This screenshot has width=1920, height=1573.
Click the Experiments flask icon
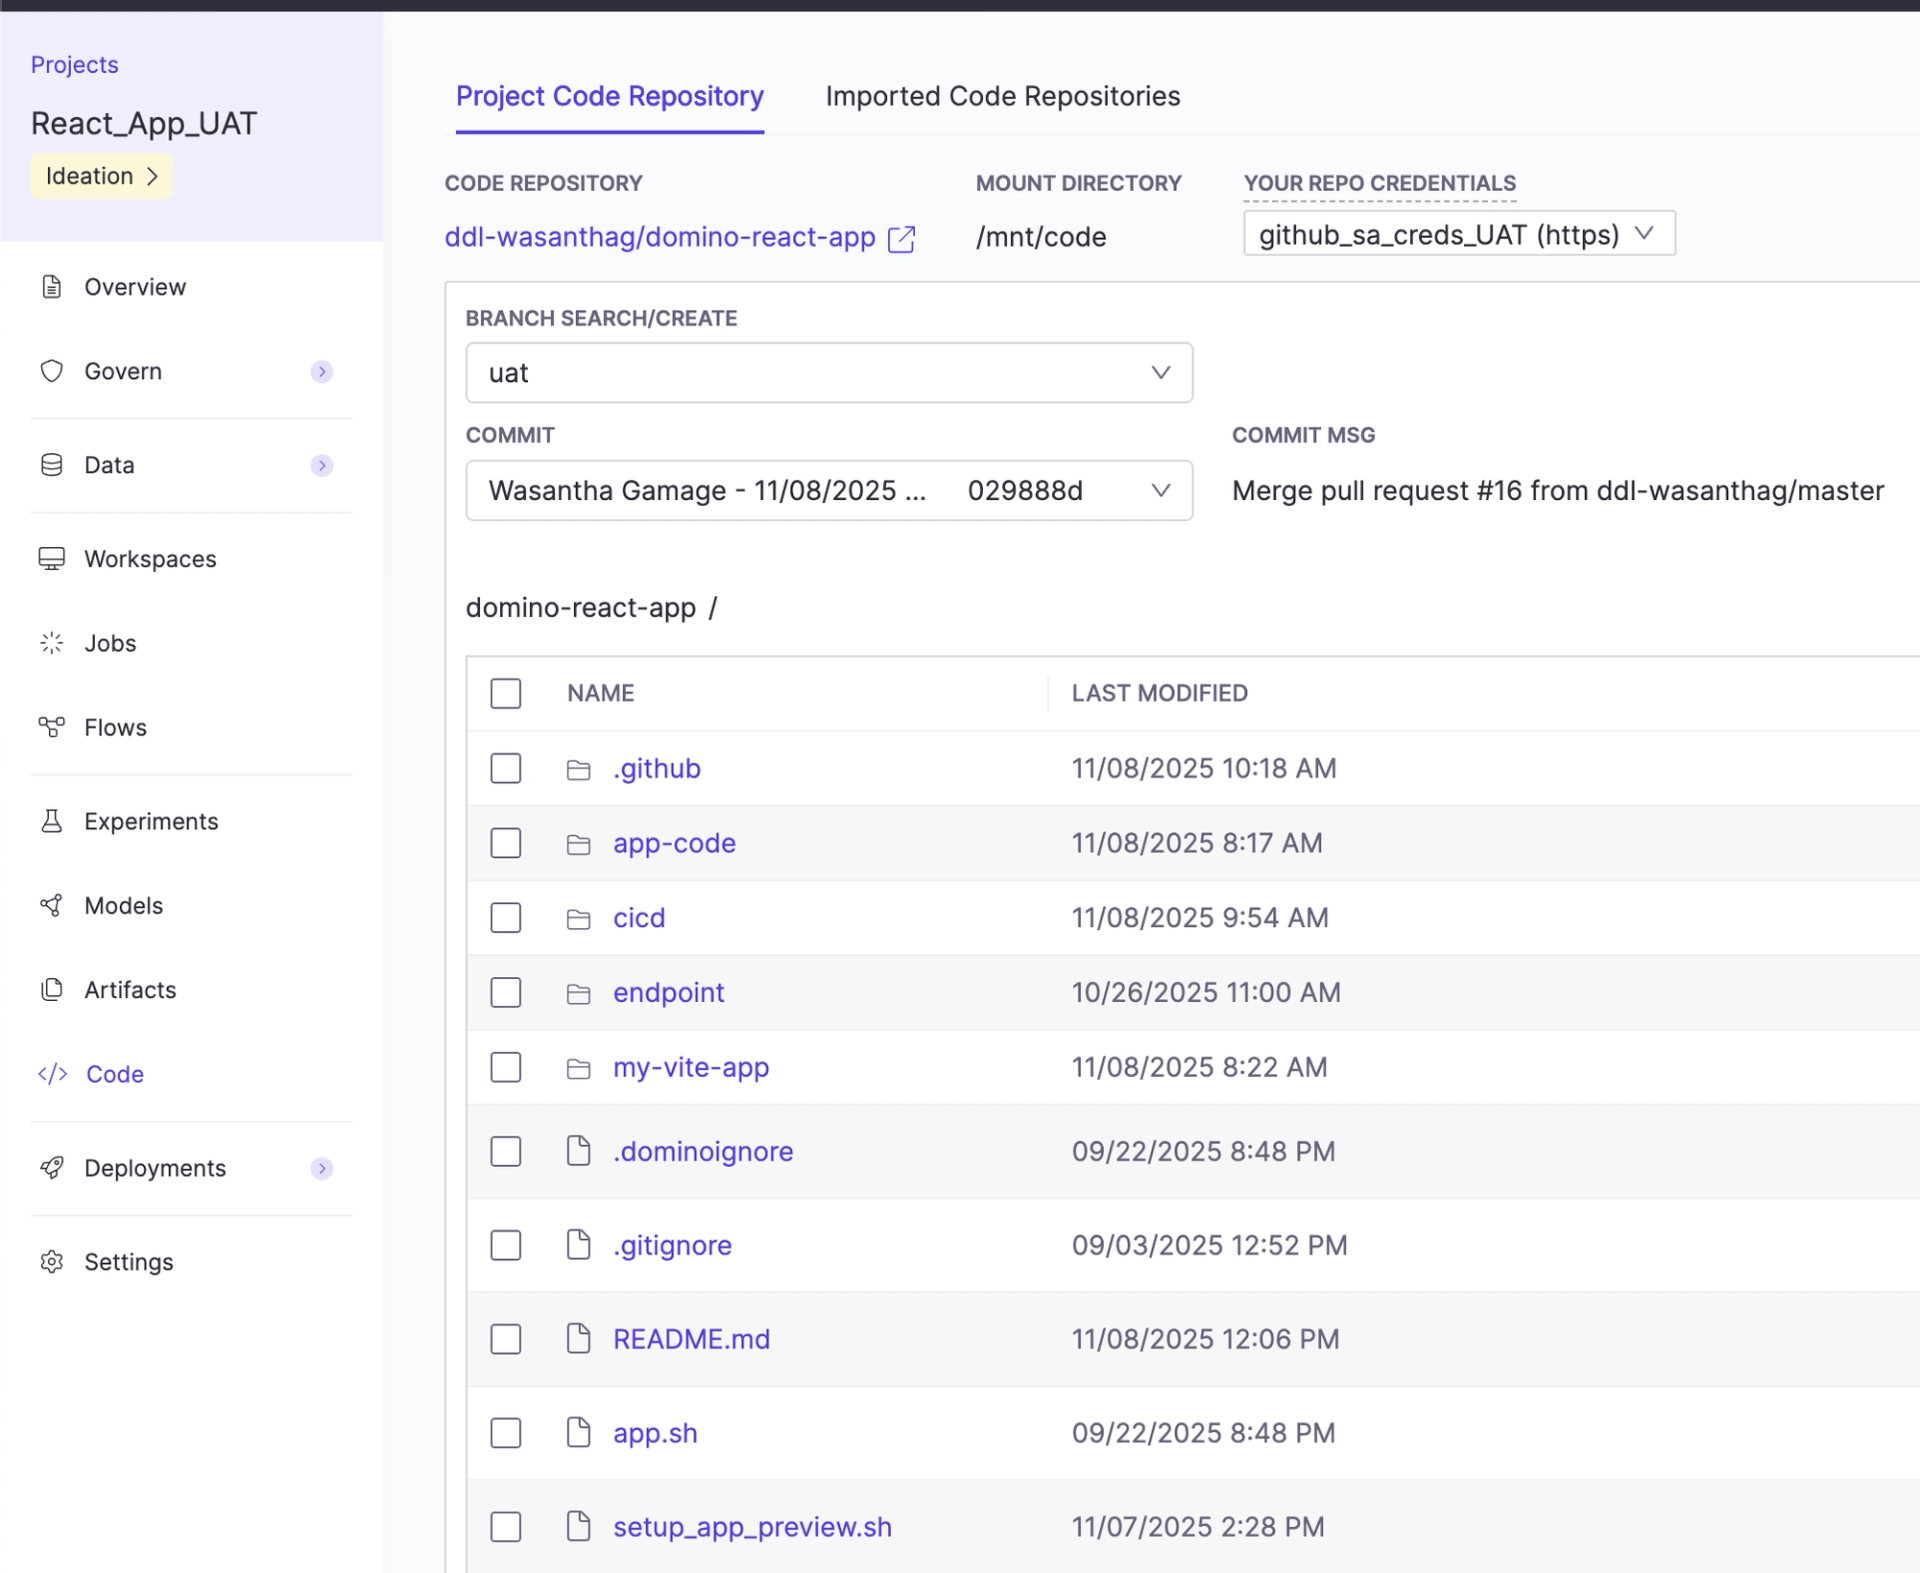coord(52,821)
